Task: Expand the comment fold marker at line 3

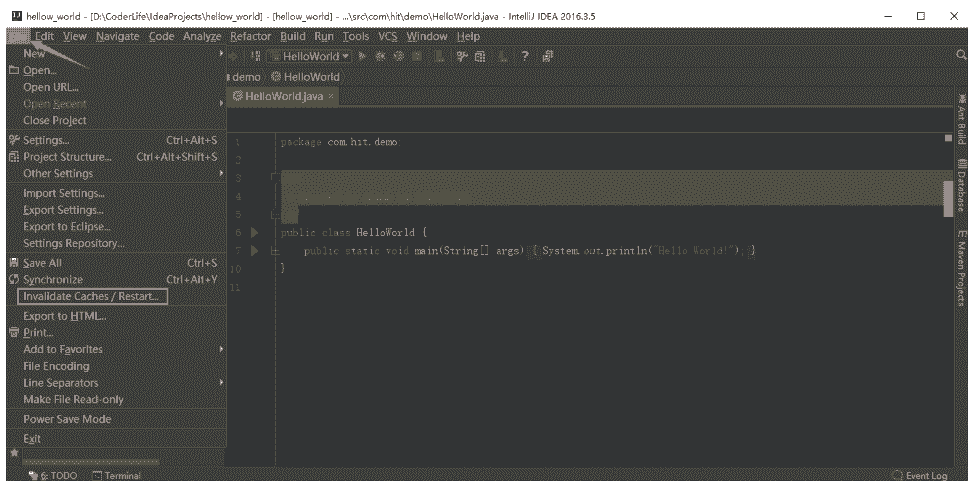Action: 275,178
